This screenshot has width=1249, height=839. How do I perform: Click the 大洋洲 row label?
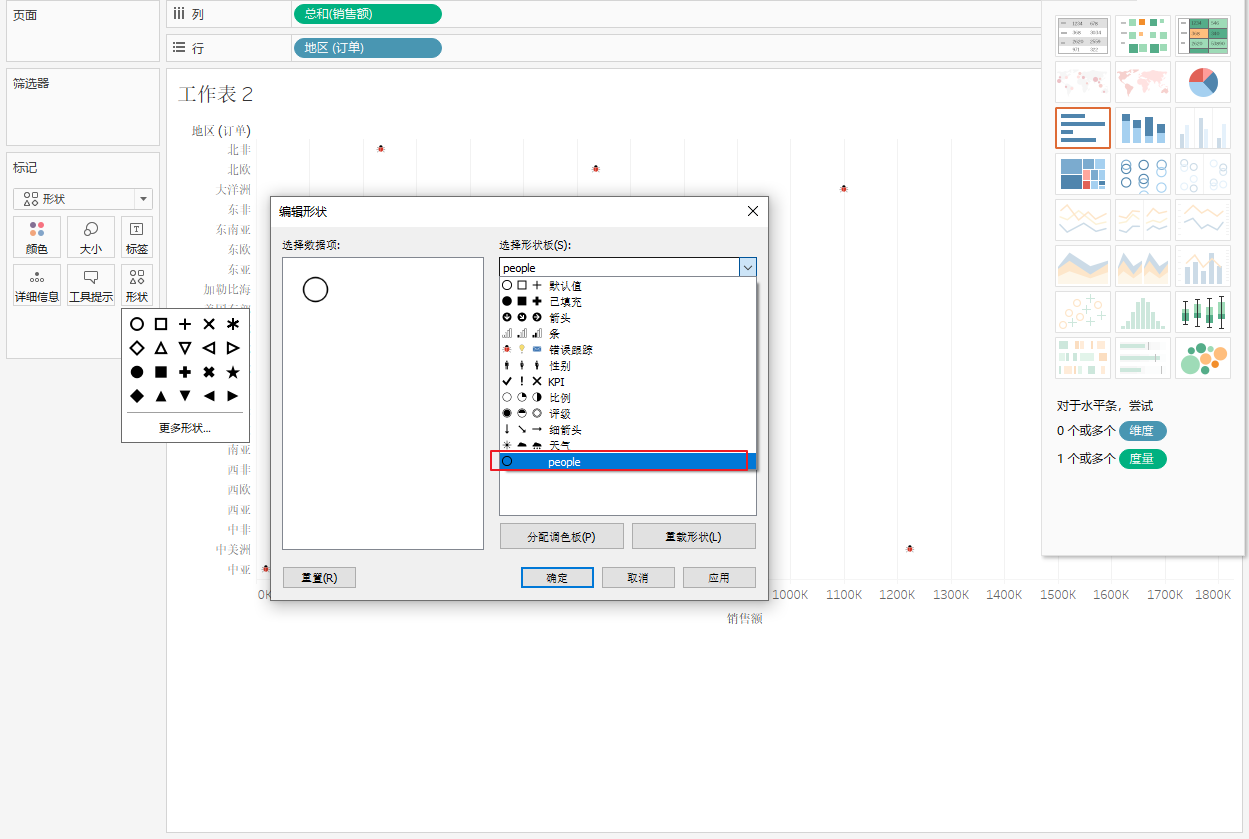(x=233, y=189)
